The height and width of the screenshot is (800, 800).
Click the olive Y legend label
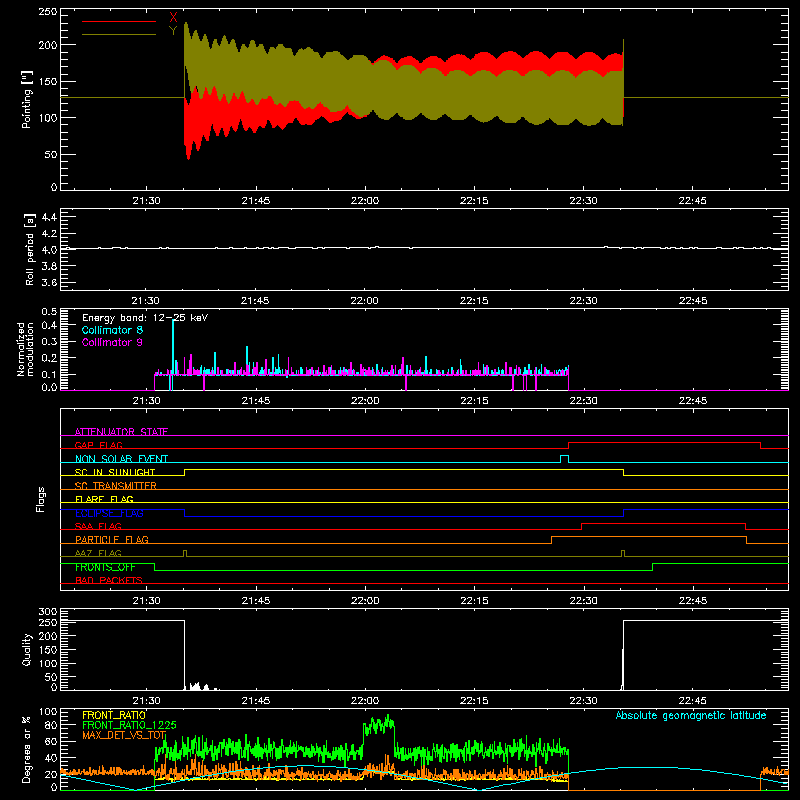click(x=173, y=31)
